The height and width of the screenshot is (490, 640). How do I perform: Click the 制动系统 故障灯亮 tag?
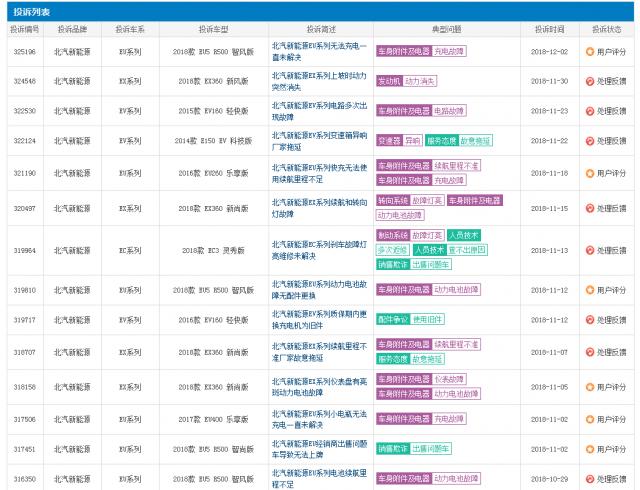tap(410, 235)
